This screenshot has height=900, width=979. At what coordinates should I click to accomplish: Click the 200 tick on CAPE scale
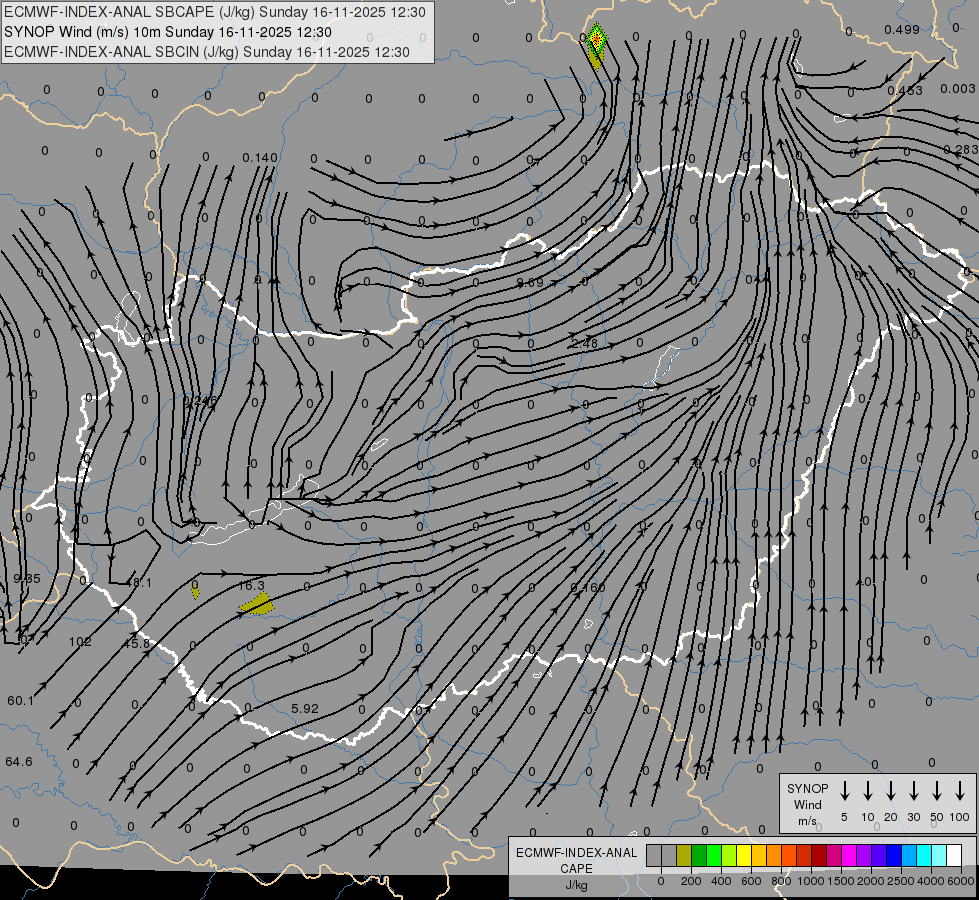pyautogui.click(x=691, y=881)
